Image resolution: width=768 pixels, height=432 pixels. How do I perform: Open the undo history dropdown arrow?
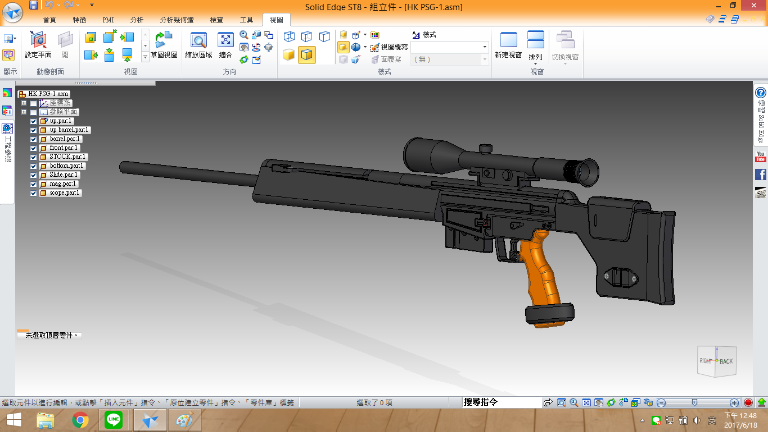point(58,5)
